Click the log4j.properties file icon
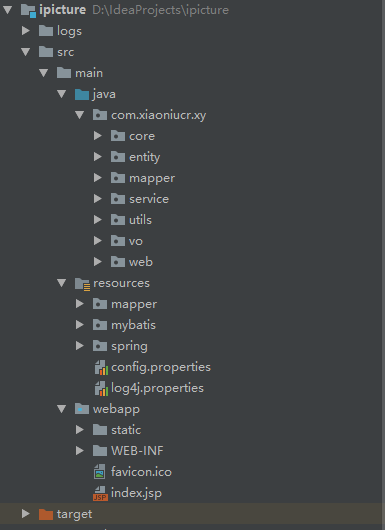 click(x=101, y=388)
